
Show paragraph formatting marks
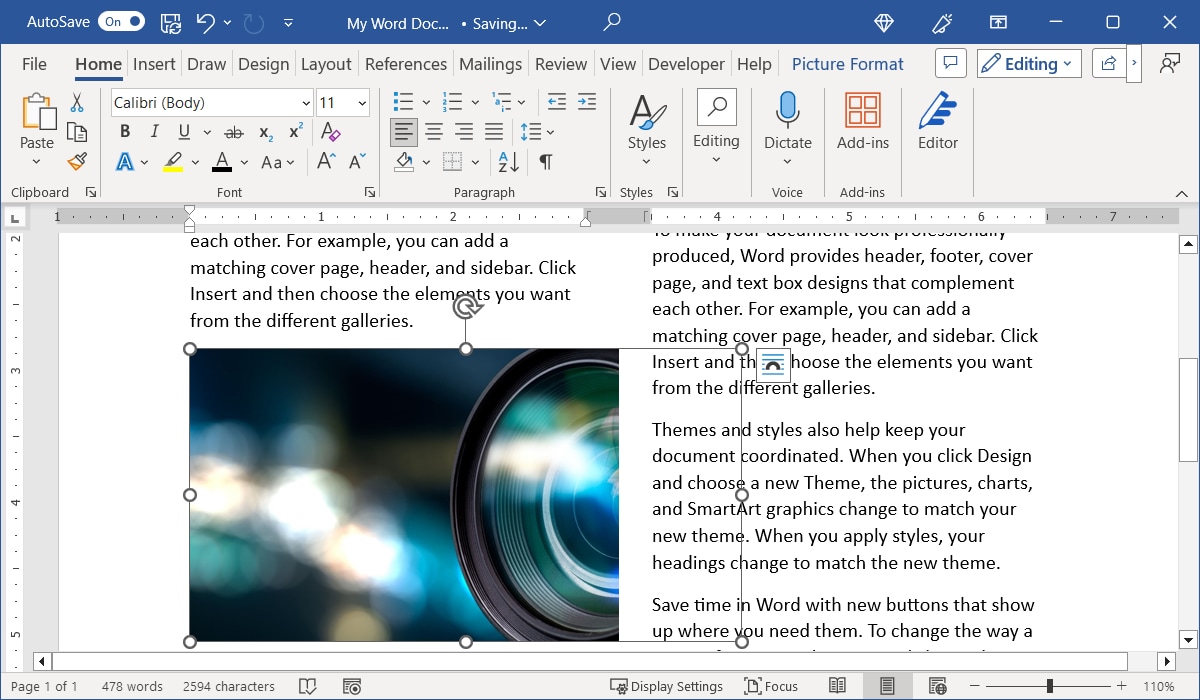pos(545,162)
